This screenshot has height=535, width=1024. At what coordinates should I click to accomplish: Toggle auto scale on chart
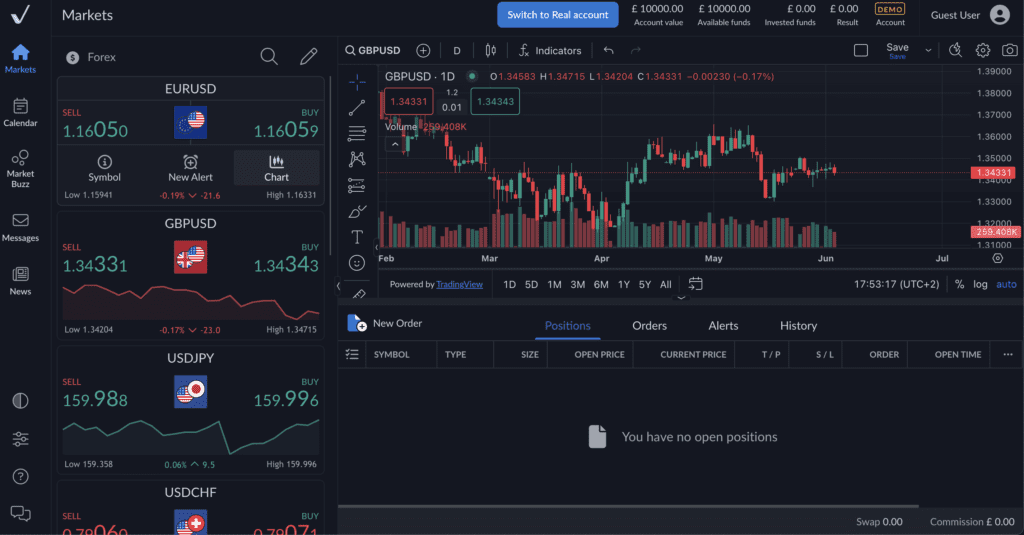pyautogui.click(x=1006, y=284)
